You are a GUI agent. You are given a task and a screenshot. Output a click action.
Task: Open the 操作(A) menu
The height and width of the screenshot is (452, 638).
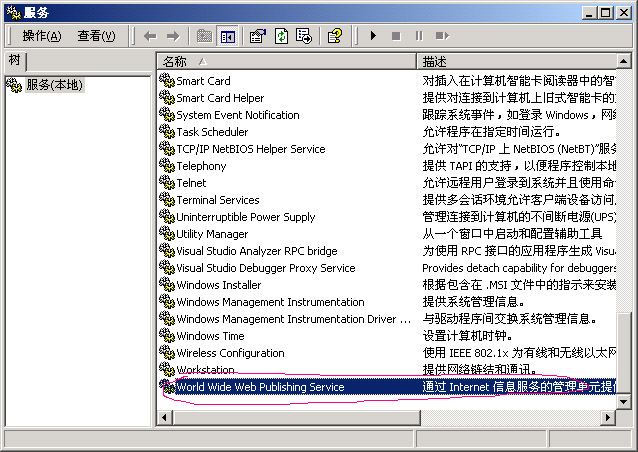pyautogui.click(x=41, y=36)
